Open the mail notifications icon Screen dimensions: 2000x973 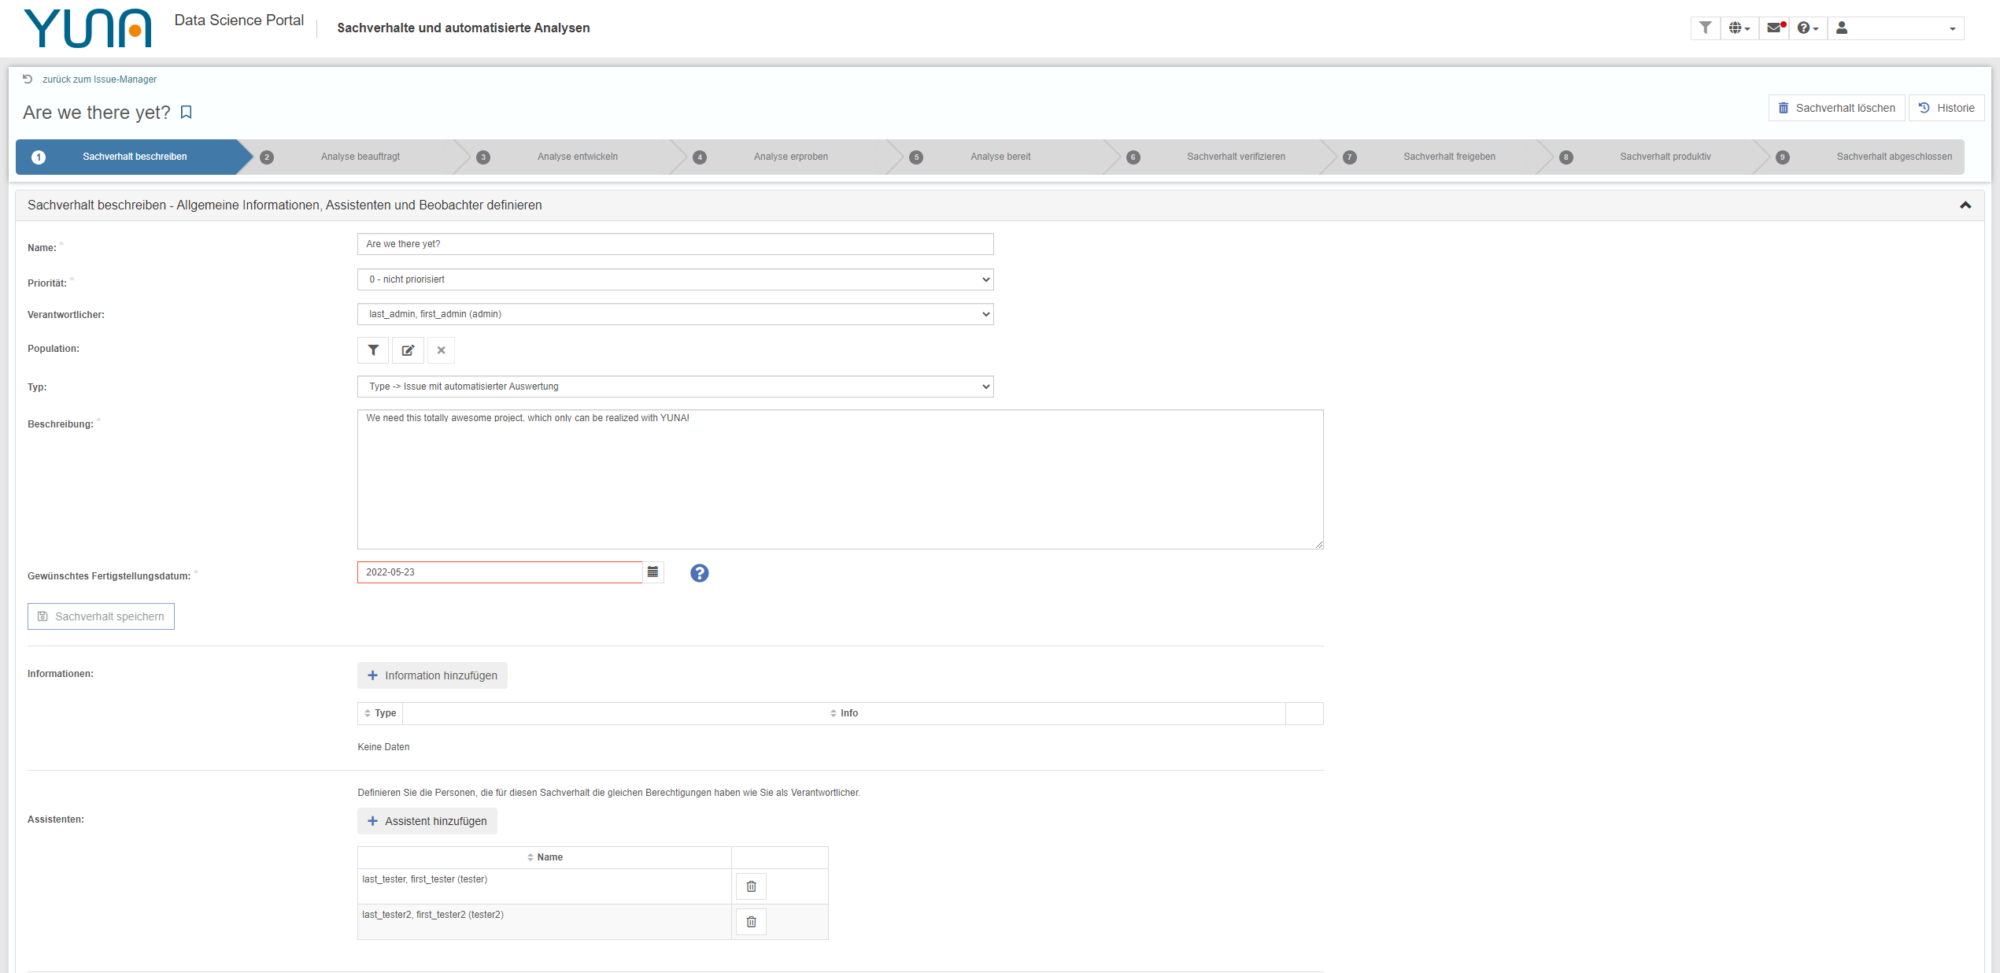tap(1775, 28)
